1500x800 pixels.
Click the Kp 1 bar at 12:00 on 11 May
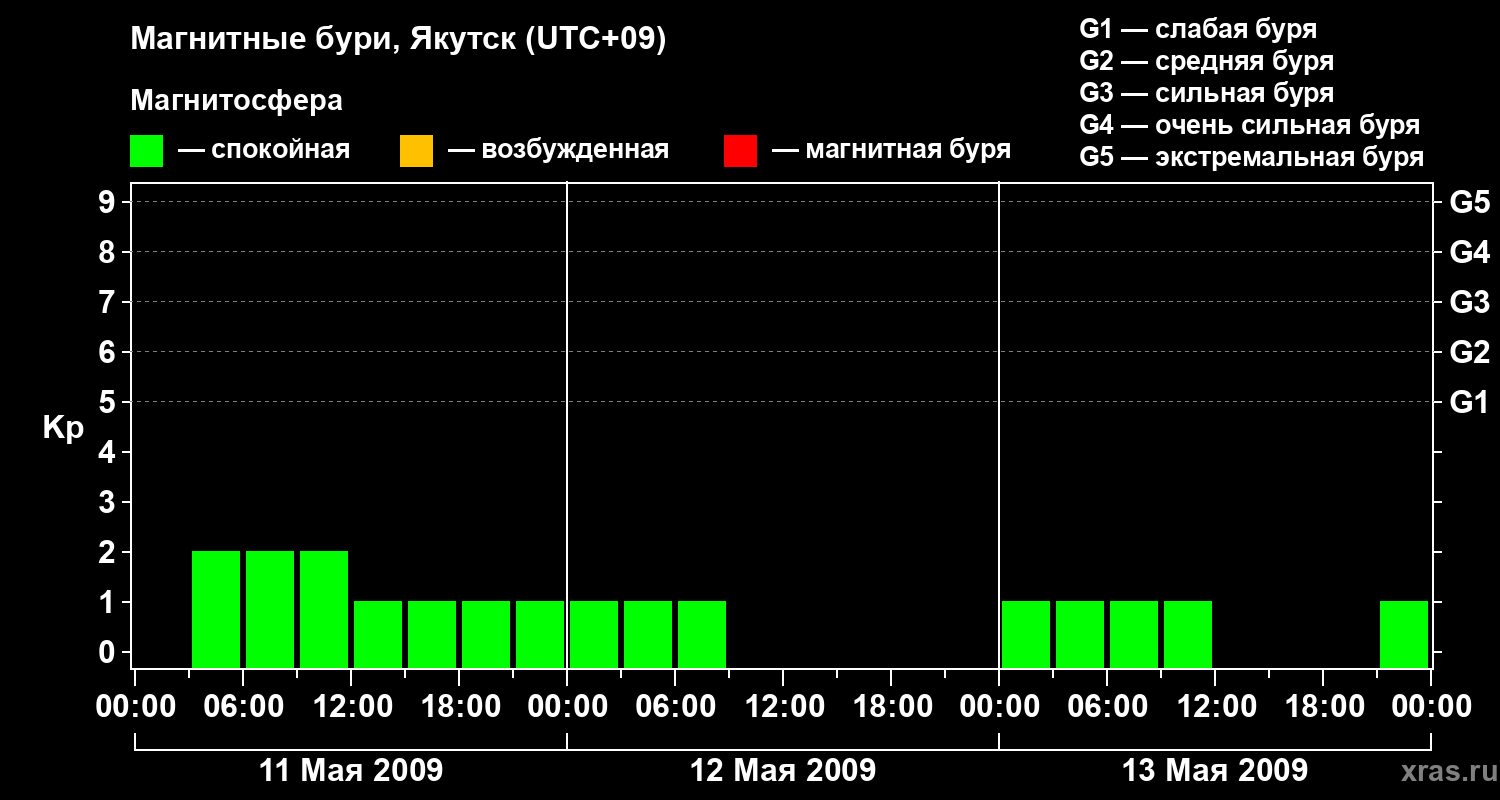click(378, 634)
